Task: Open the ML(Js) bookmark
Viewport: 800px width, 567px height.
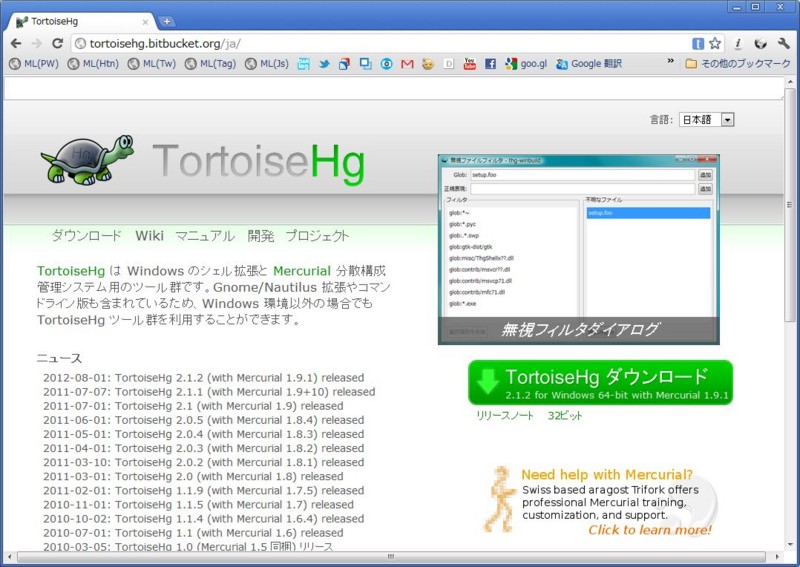Action: tap(267, 64)
